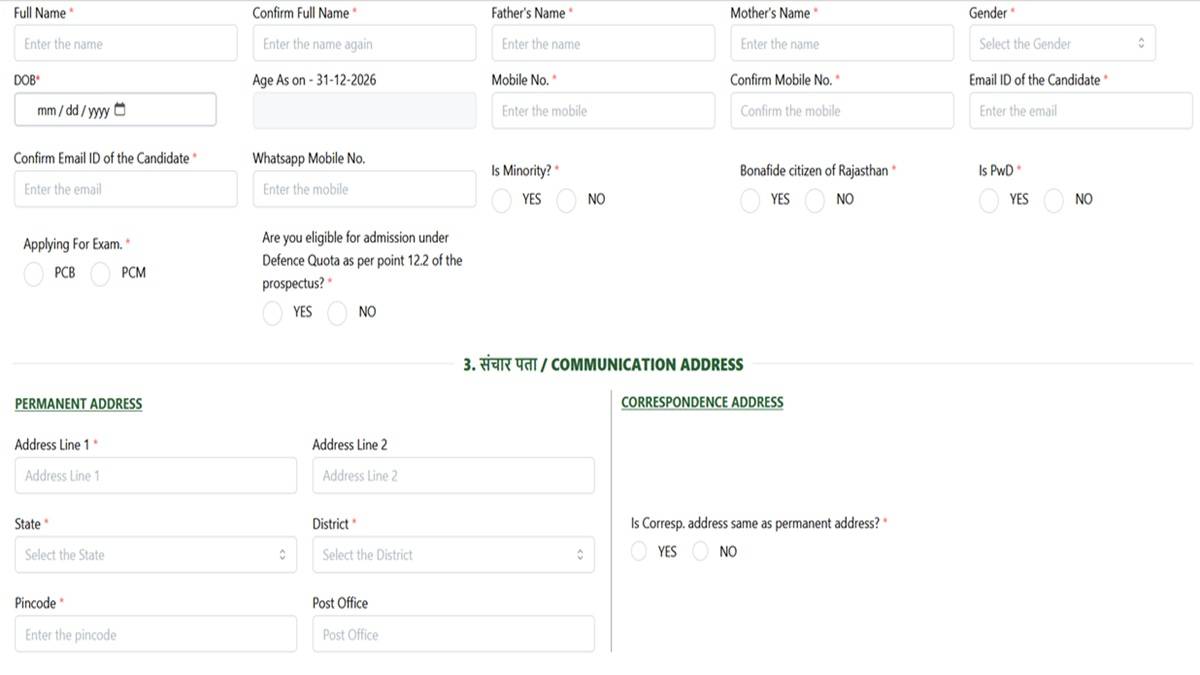Click the Pincode input field

[155, 633]
